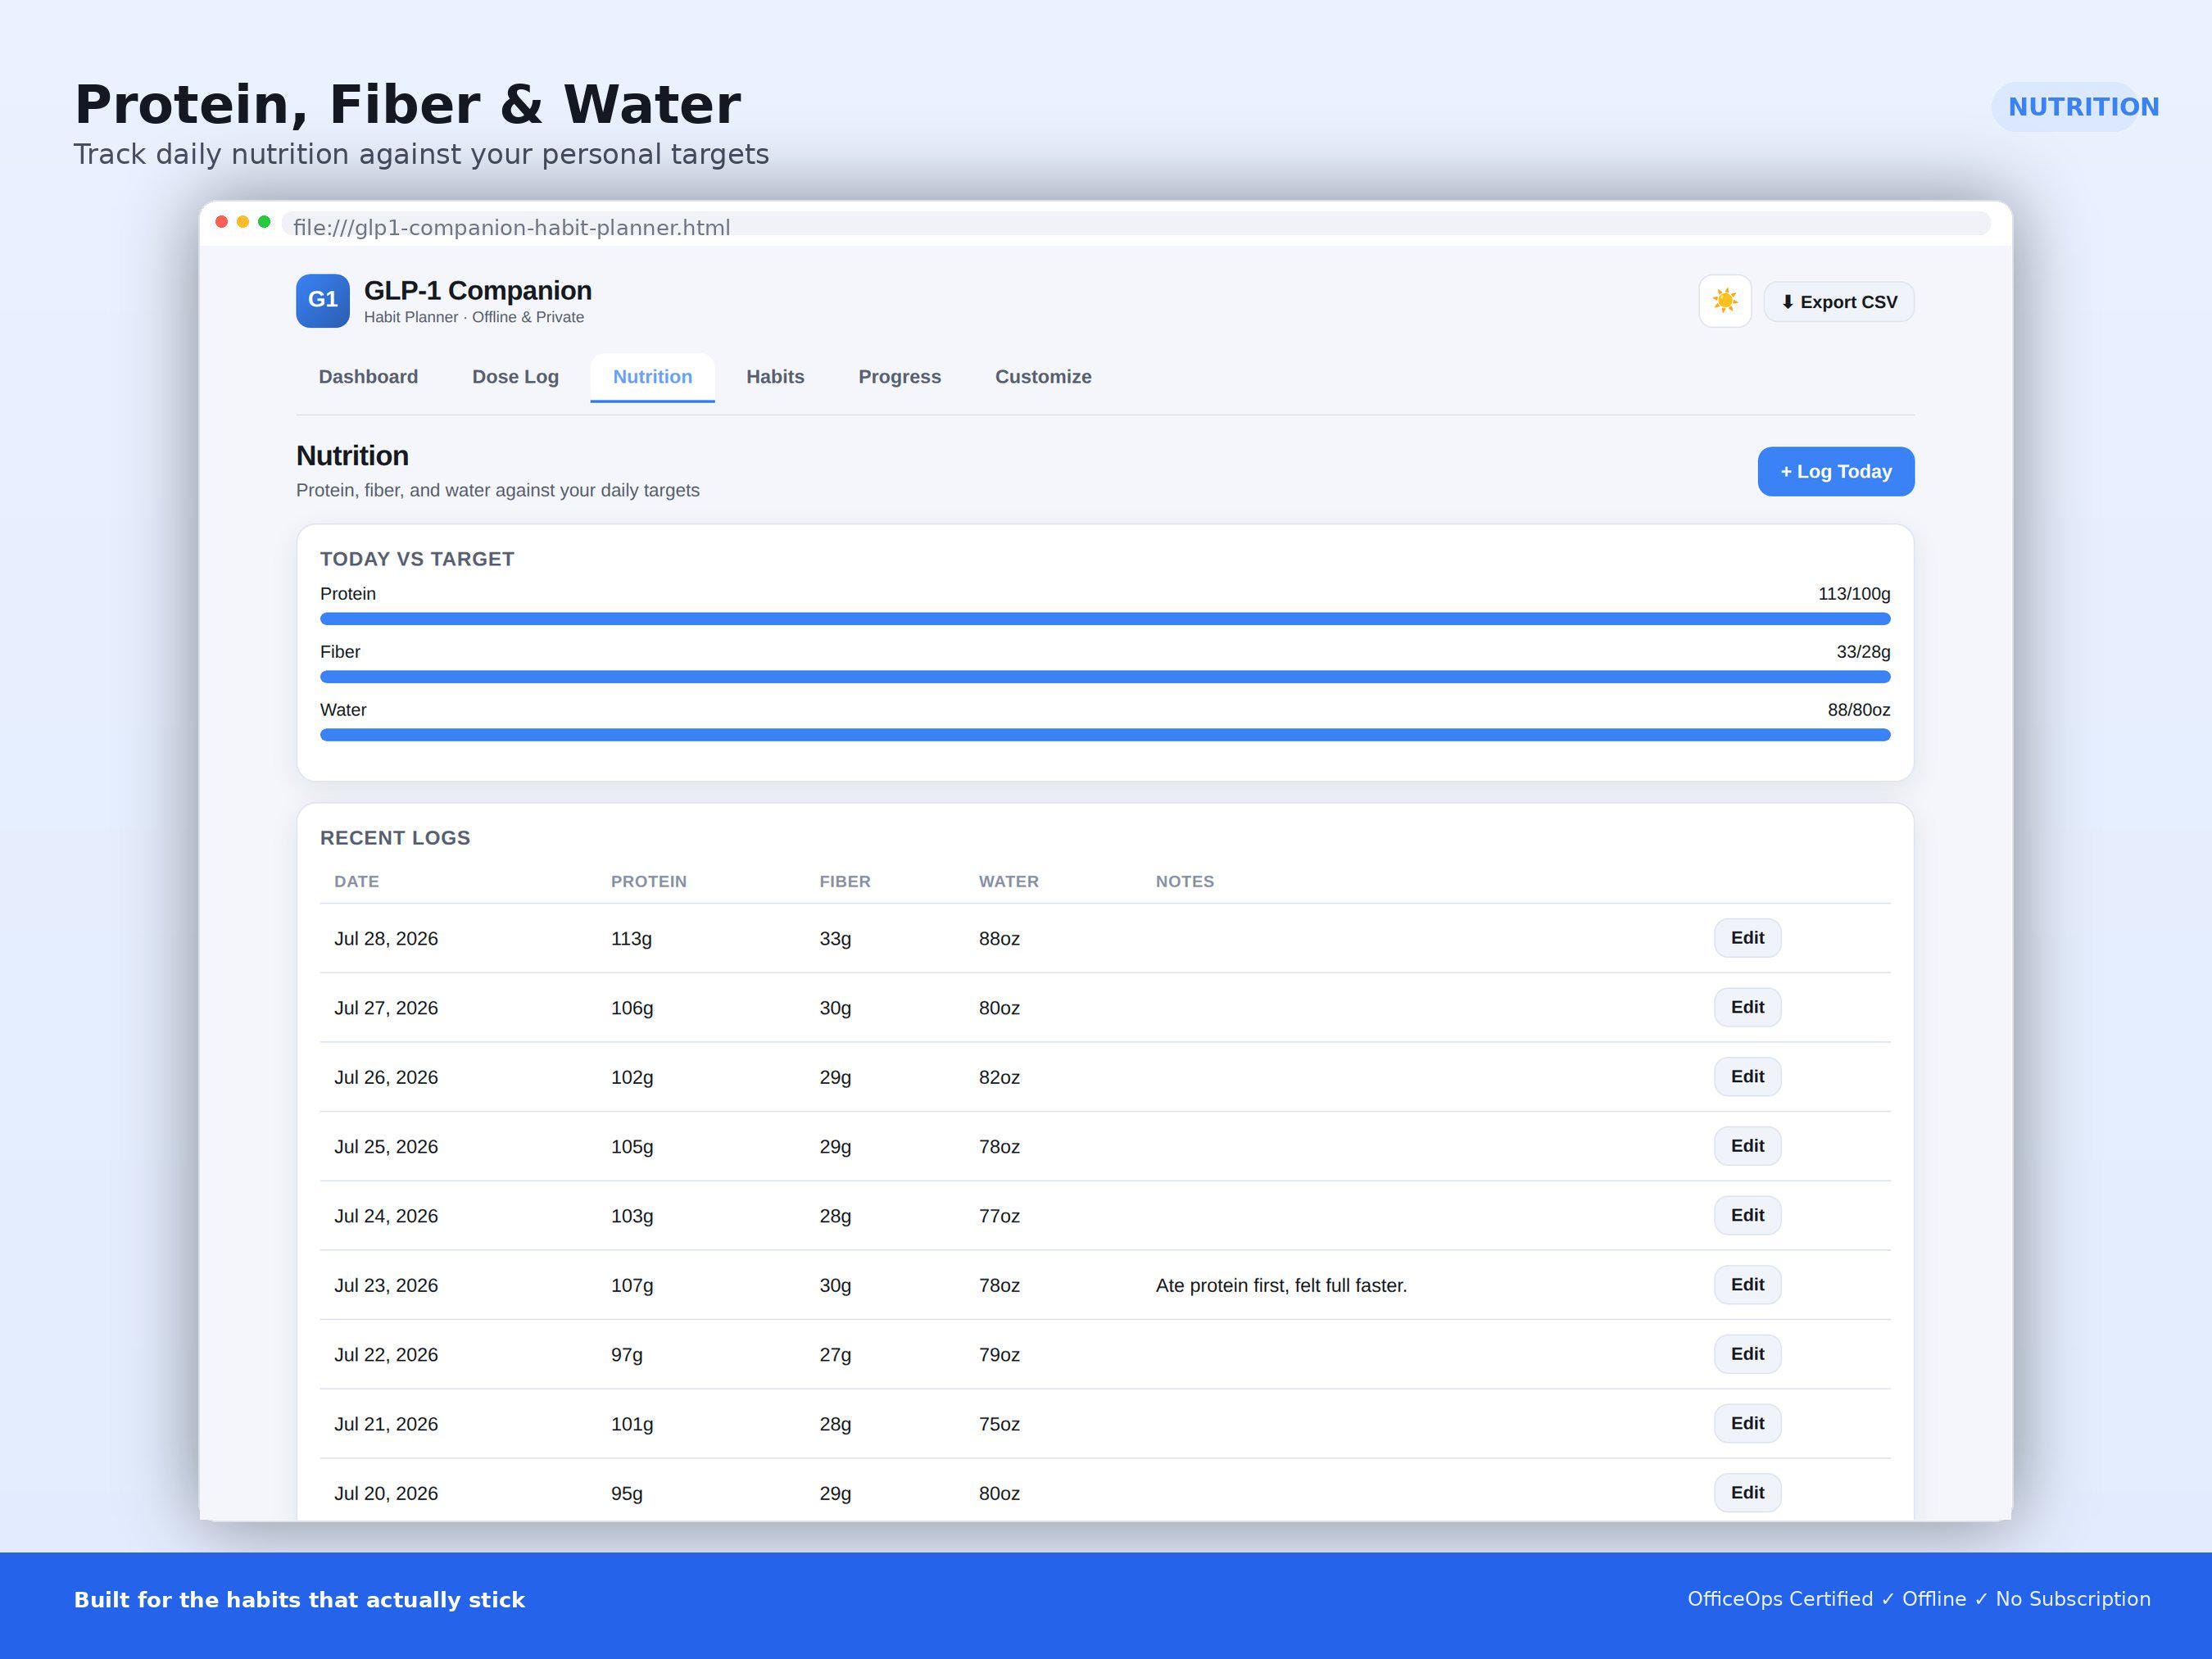Image resolution: width=2212 pixels, height=1659 pixels.
Task: Open the Progress tab
Action: [x=899, y=377]
